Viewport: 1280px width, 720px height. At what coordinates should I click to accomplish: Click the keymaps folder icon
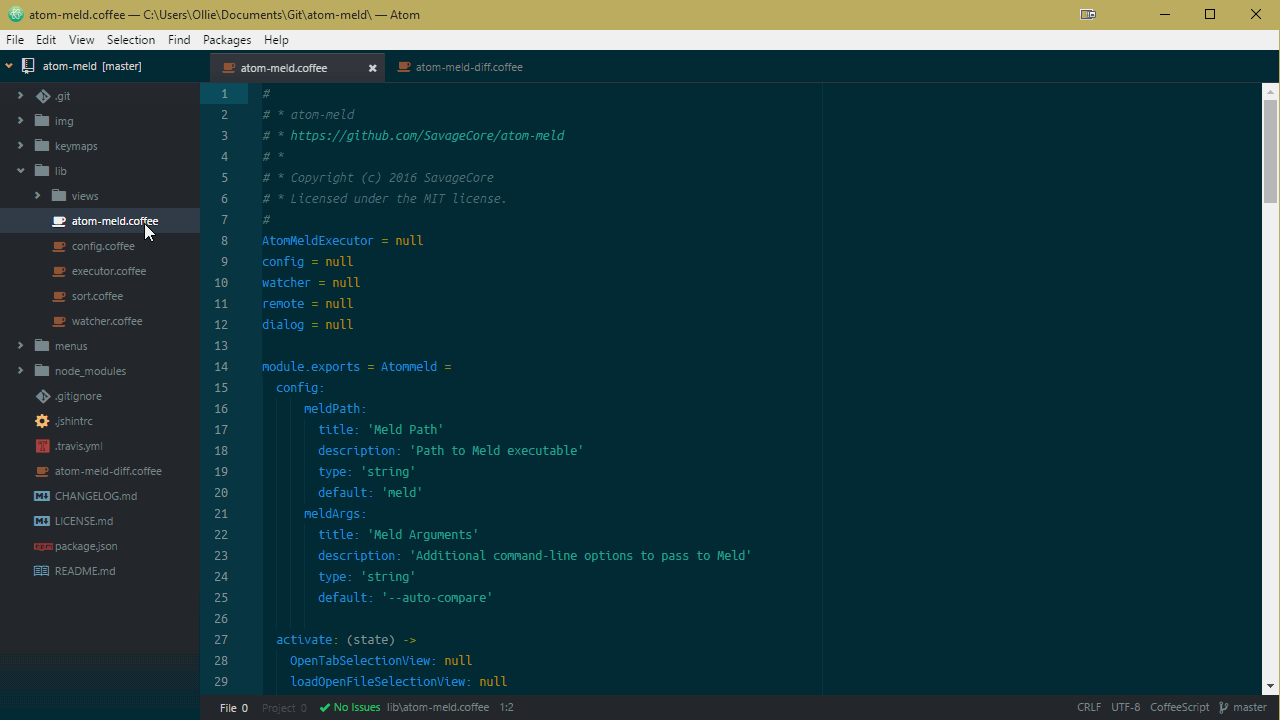42,146
